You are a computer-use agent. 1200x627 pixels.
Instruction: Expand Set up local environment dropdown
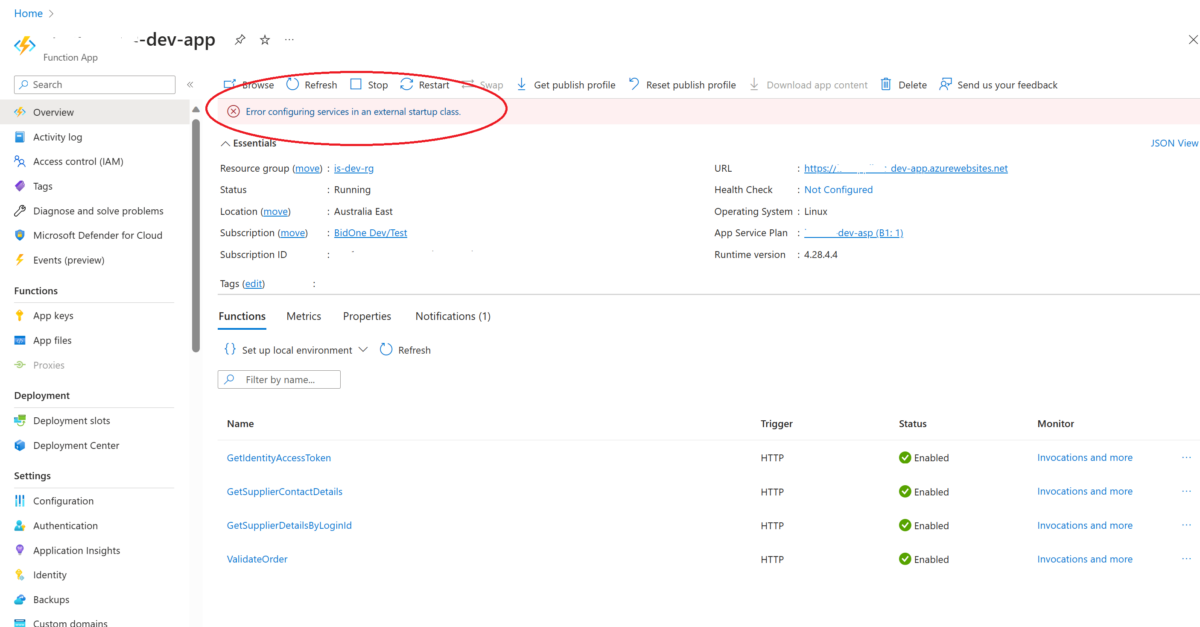pos(362,350)
